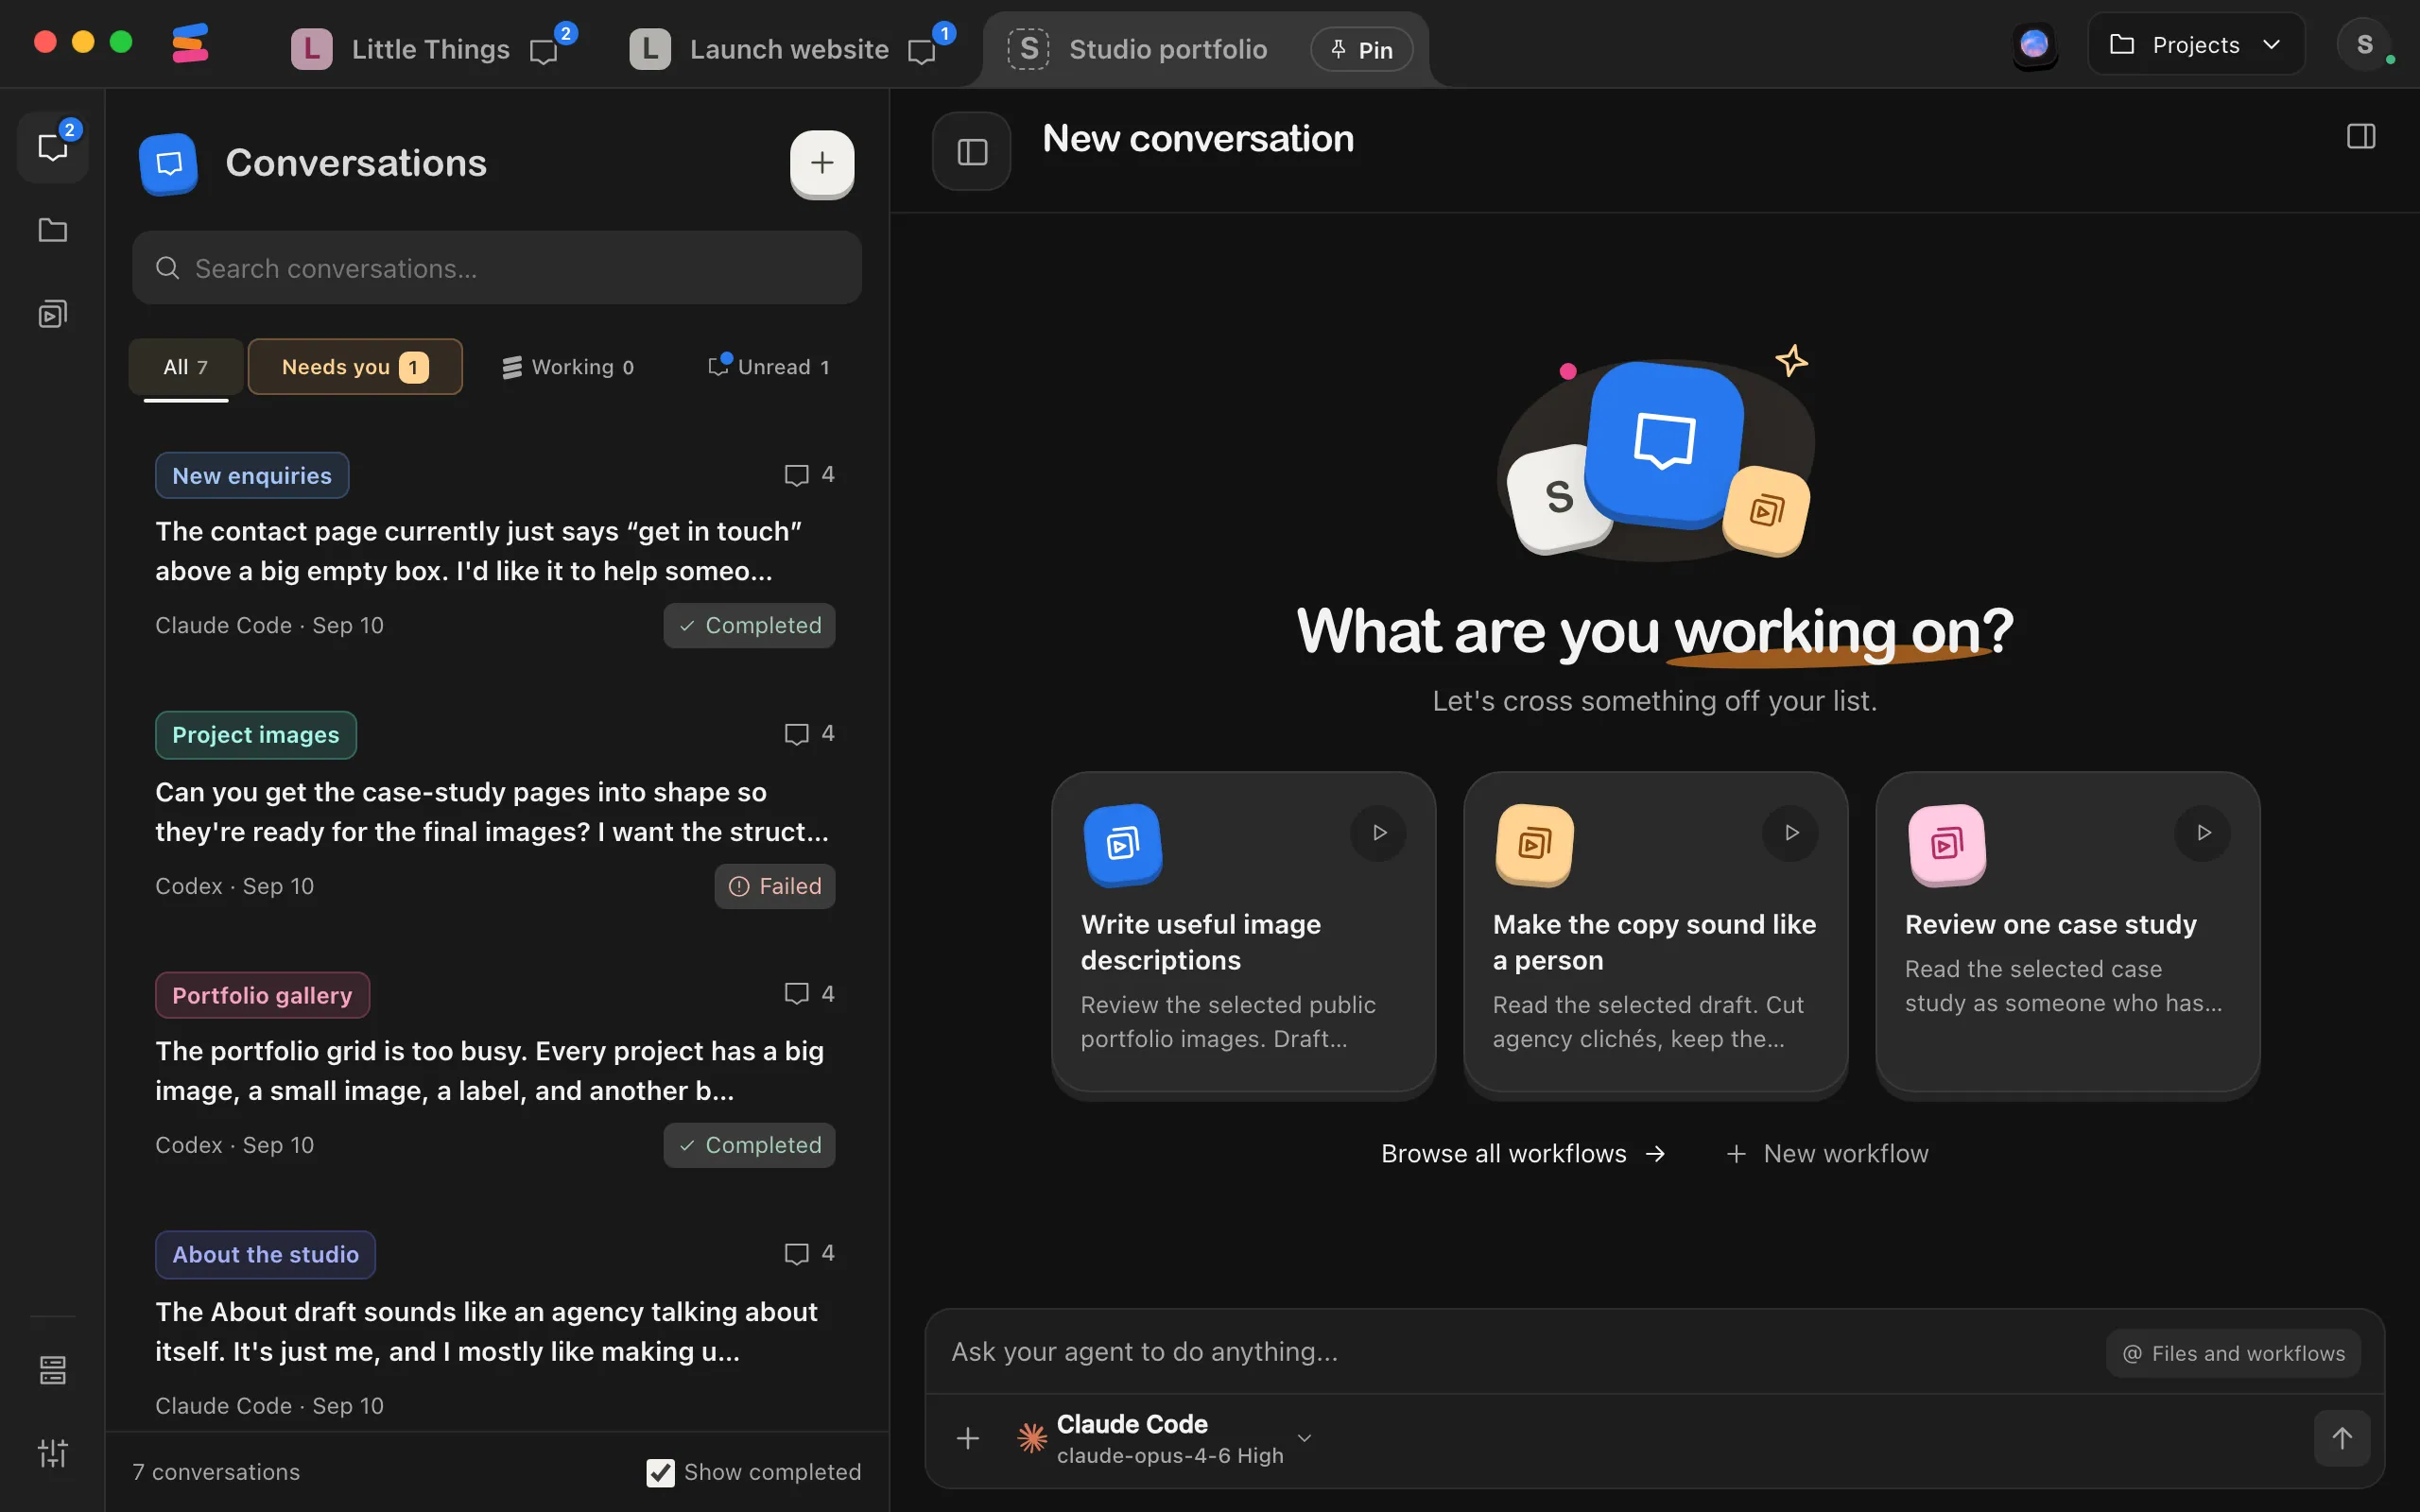The height and width of the screenshot is (1512, 2420).
Task: Click the New workflow button
Action: (1827, 1154)
